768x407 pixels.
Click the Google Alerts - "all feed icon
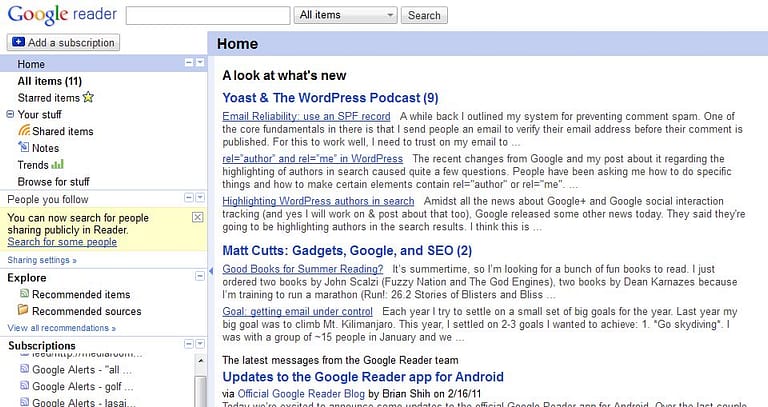(x=24, y=369)
